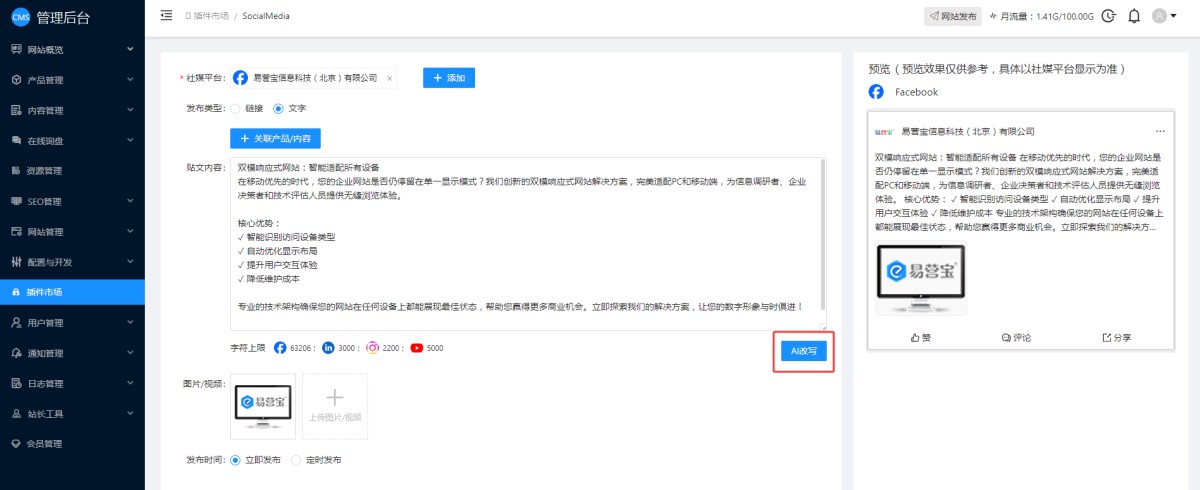1200x490 pixels.
Task: Click the 插件市场 lock icon
Action: point(16,292)
